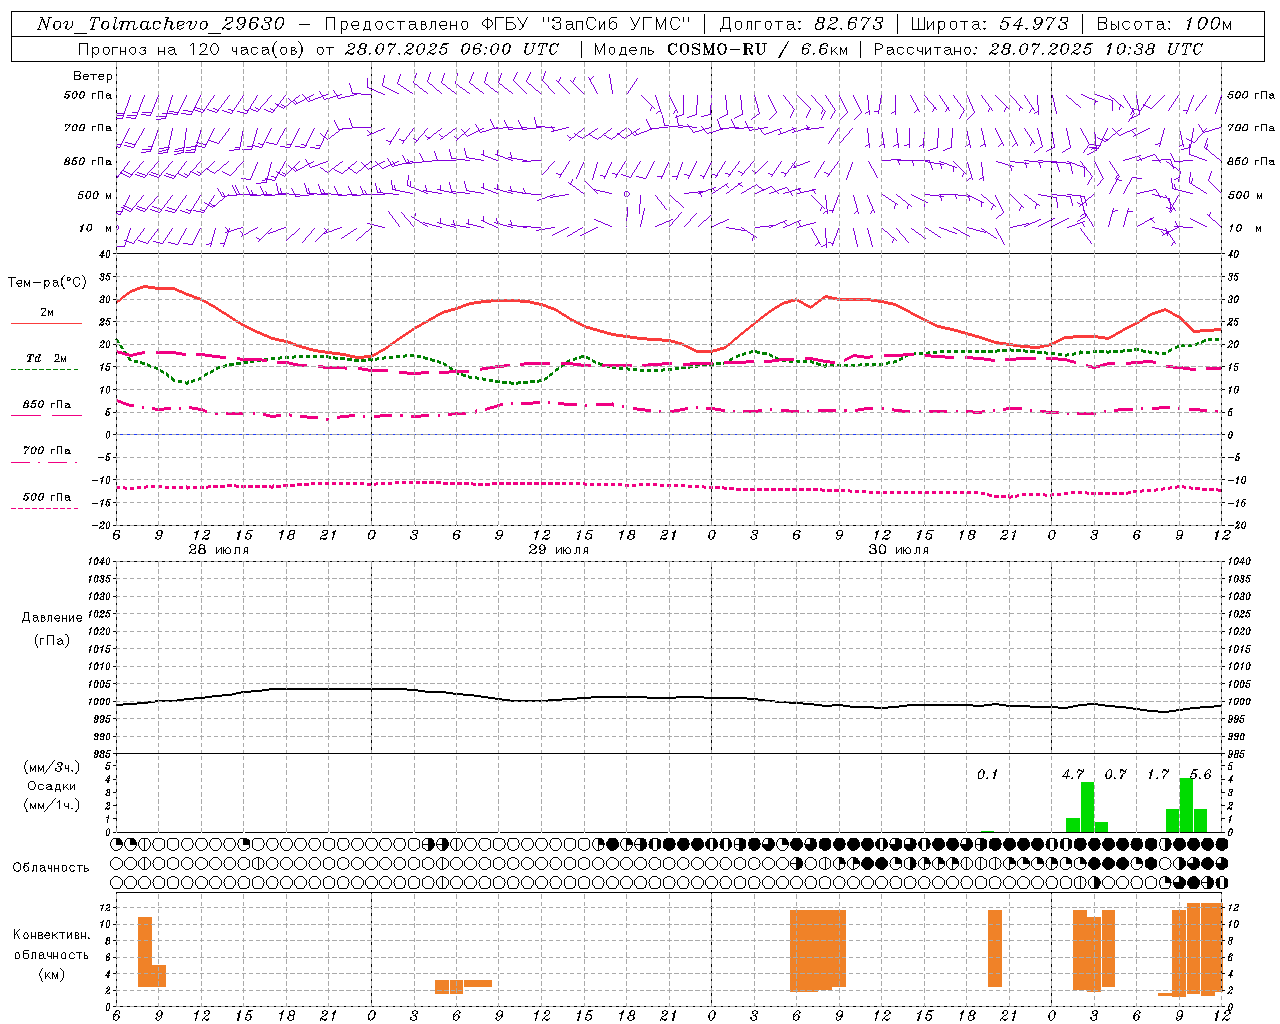Click the 'Высота: 100м' header entry
The height and width of the screenshot is (1024, 1280).
pos(1164,24)
